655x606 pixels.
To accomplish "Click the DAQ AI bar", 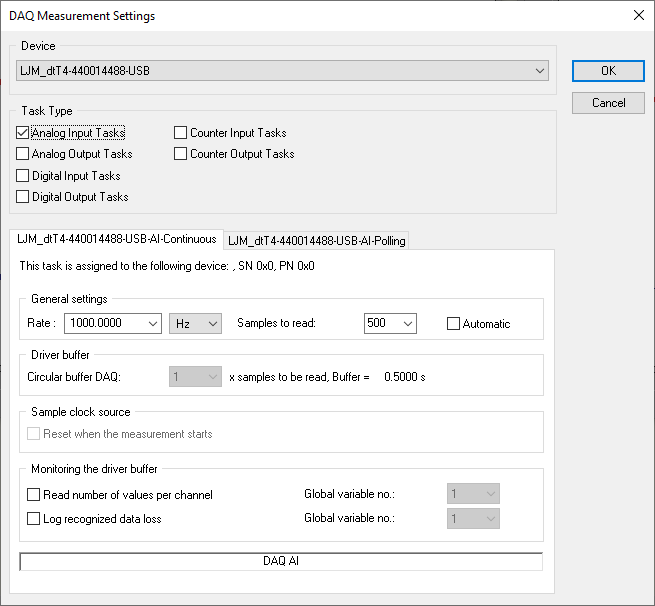I will click(x=281, y=561).
